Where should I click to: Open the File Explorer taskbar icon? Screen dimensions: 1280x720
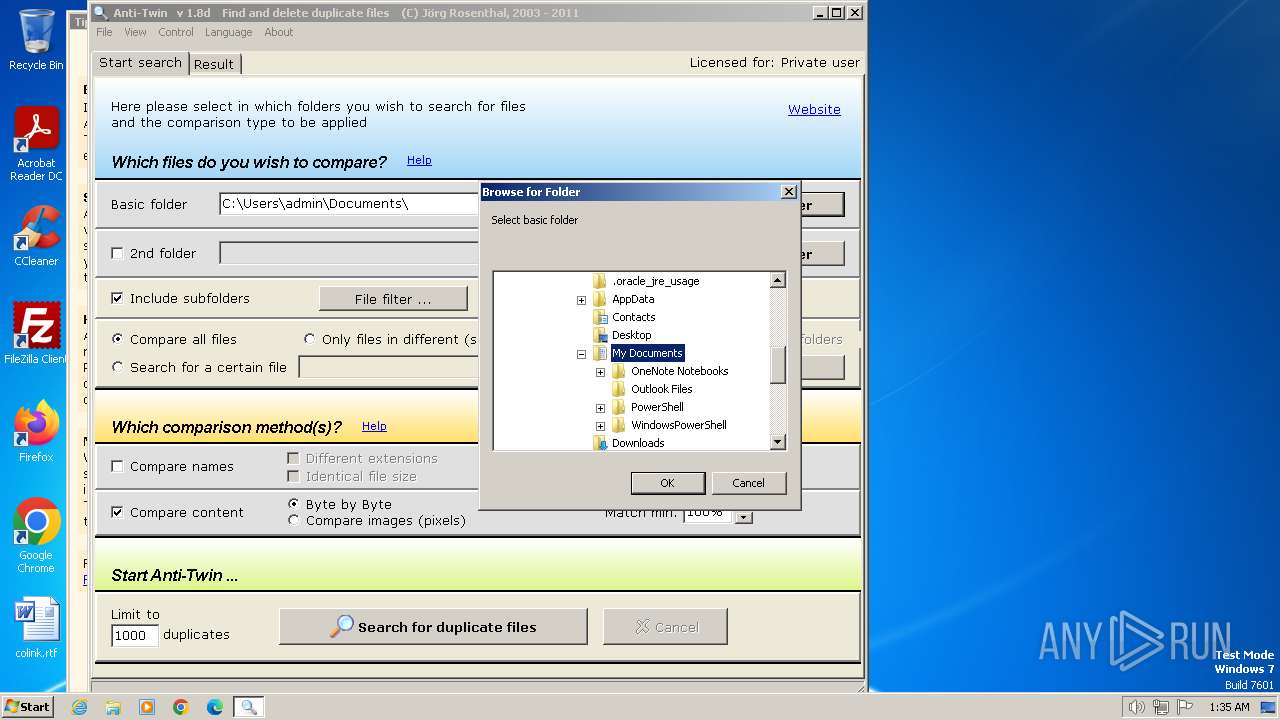pos(113,707)
